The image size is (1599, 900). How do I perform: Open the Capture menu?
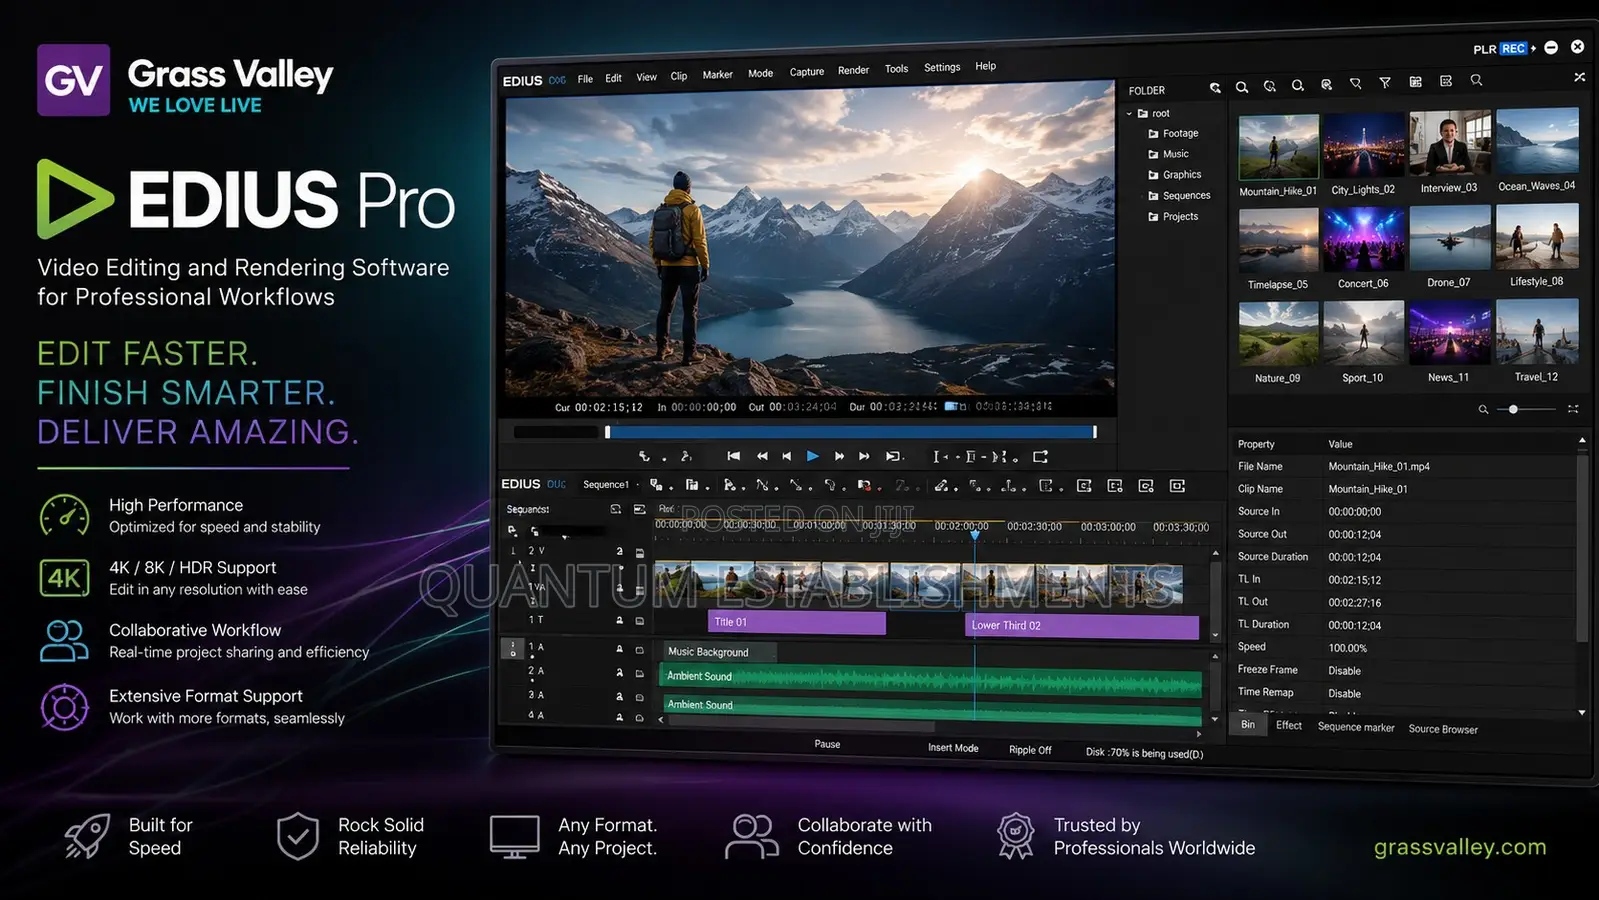tap(806, 72)
